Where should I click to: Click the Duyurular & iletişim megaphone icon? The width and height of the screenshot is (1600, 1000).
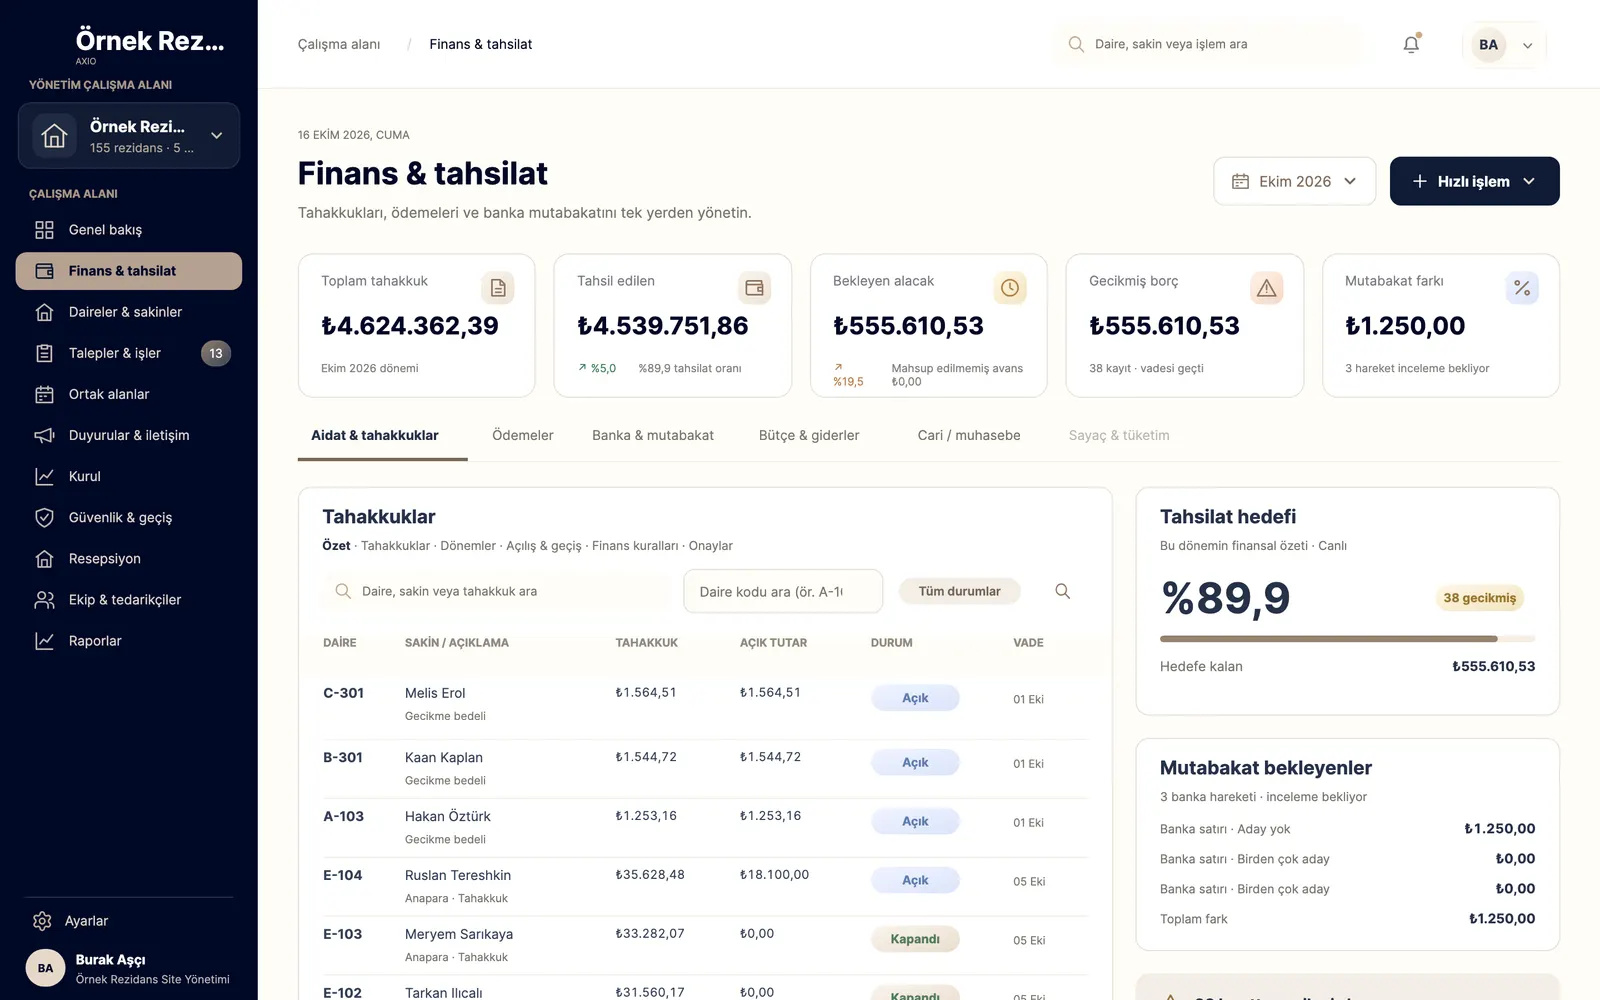pos(44,435)
